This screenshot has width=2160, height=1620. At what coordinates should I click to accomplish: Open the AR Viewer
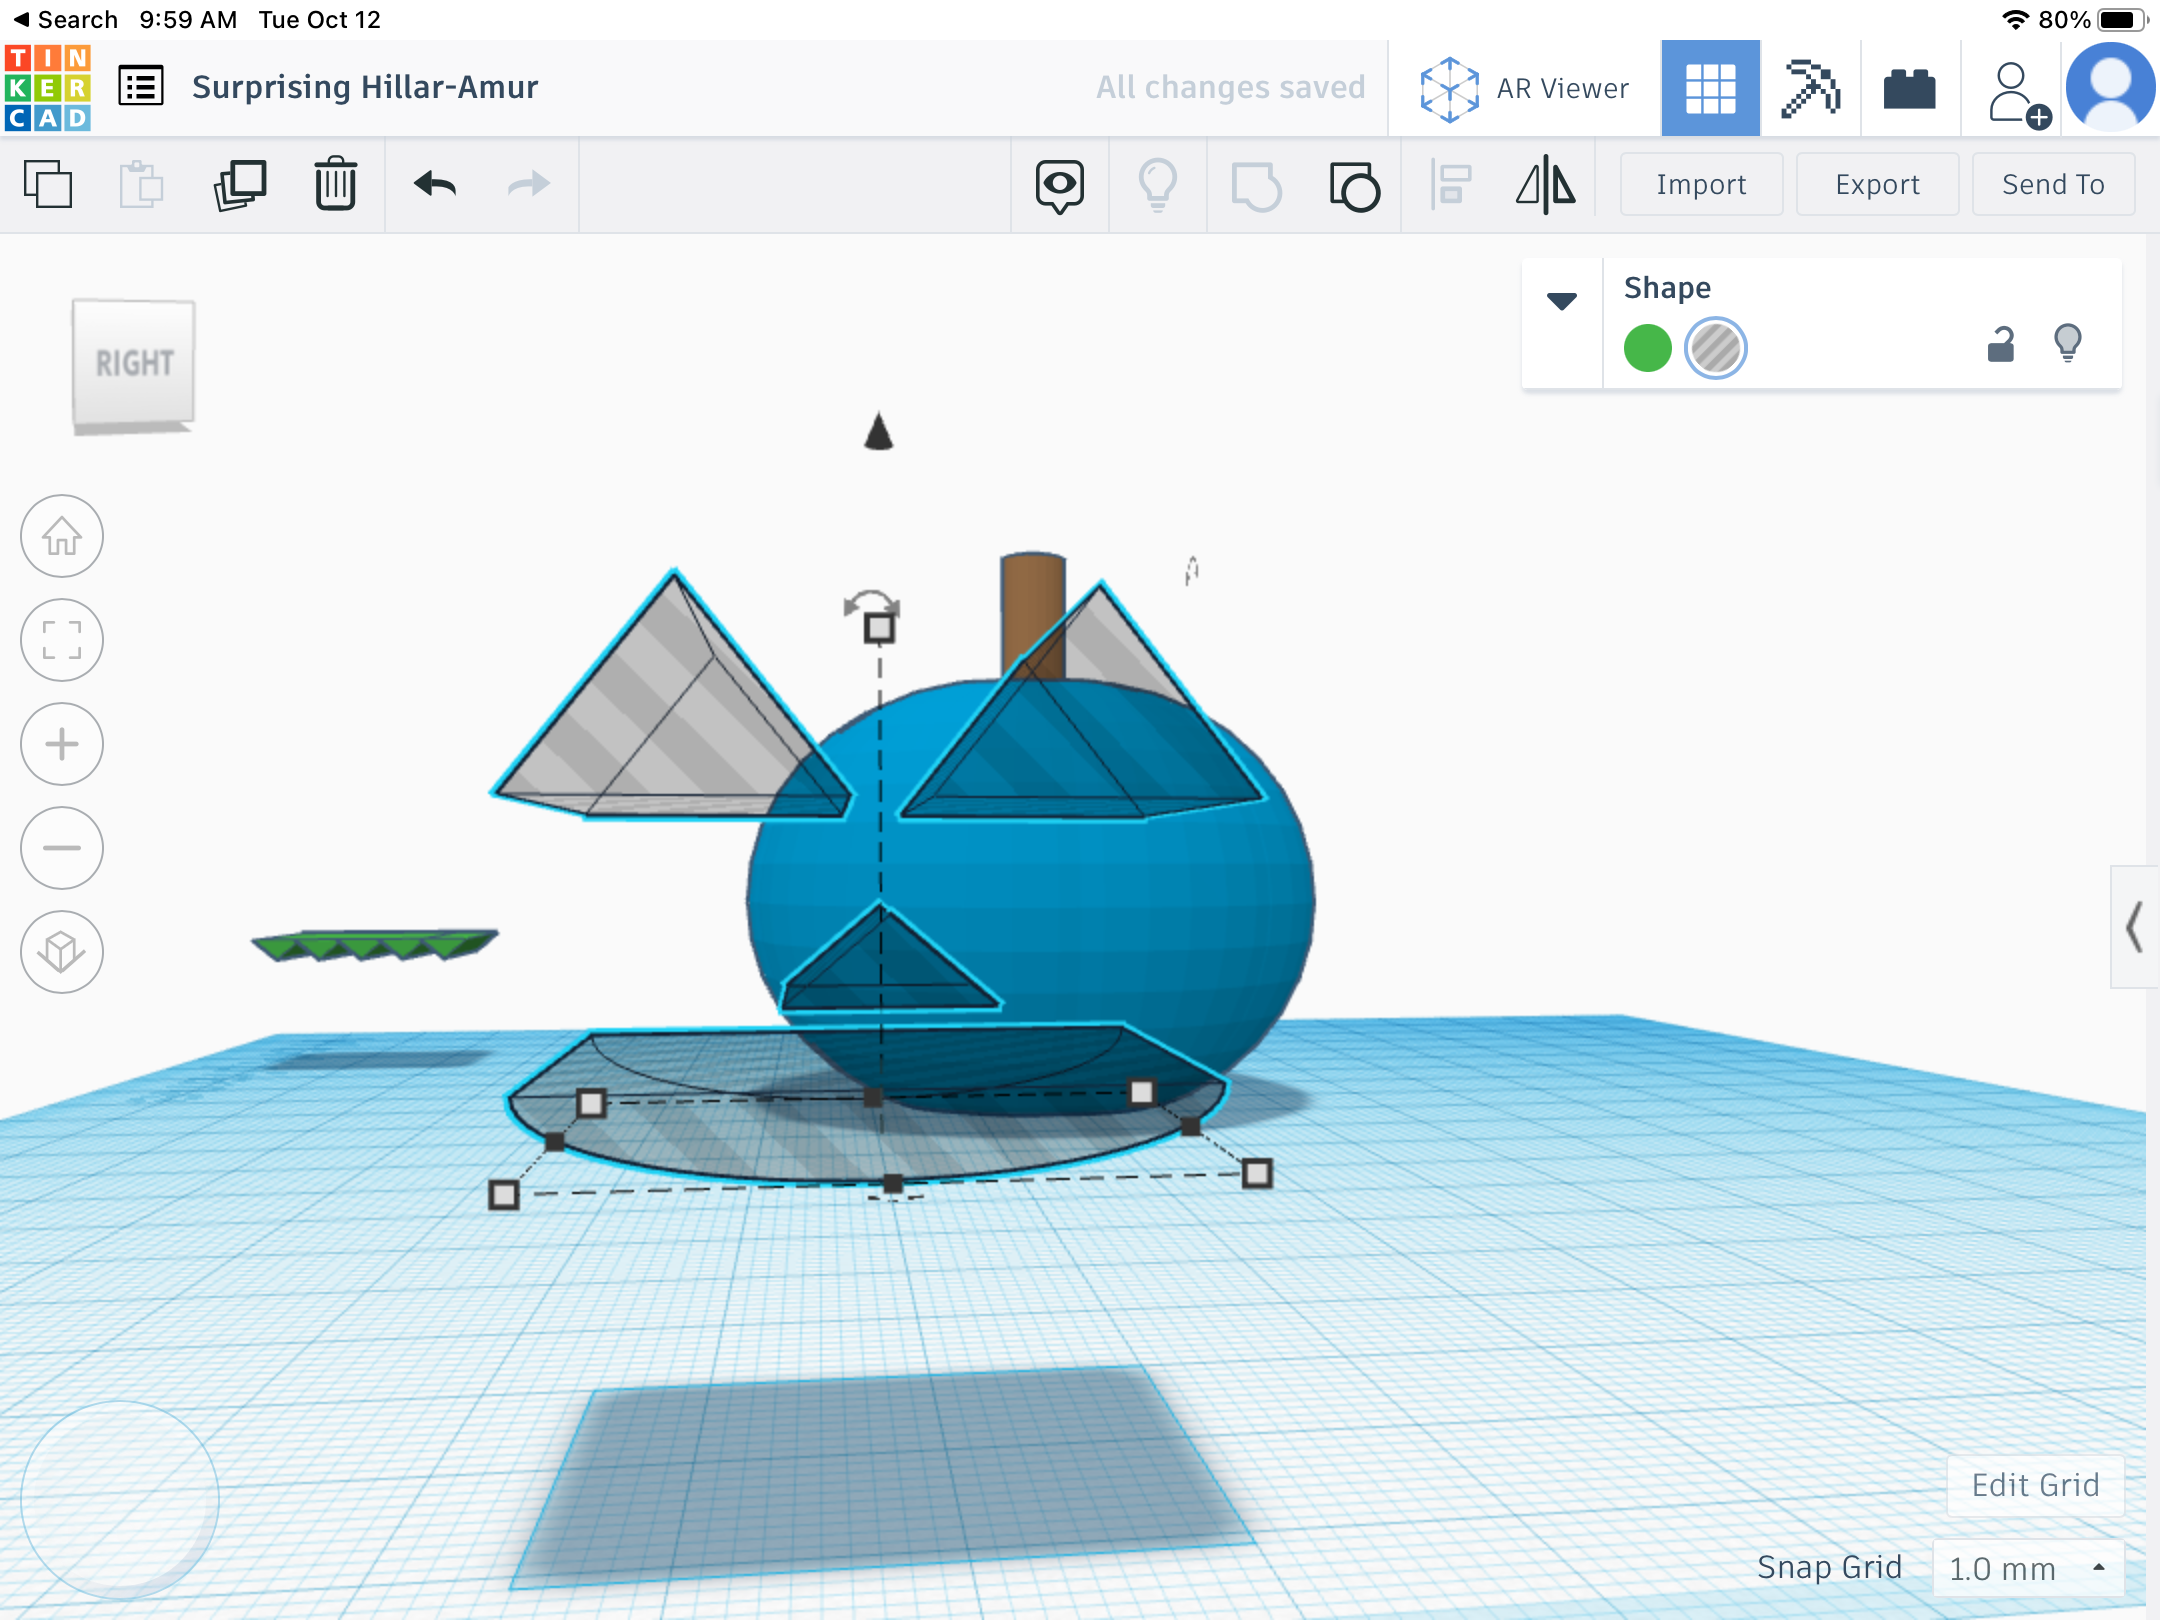1525,88
